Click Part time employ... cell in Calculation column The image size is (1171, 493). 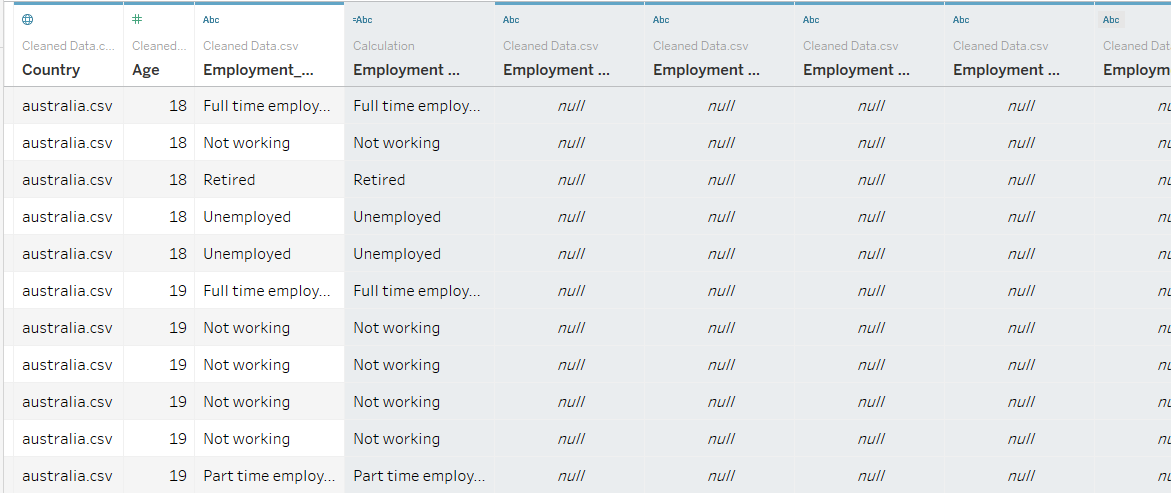419,476
